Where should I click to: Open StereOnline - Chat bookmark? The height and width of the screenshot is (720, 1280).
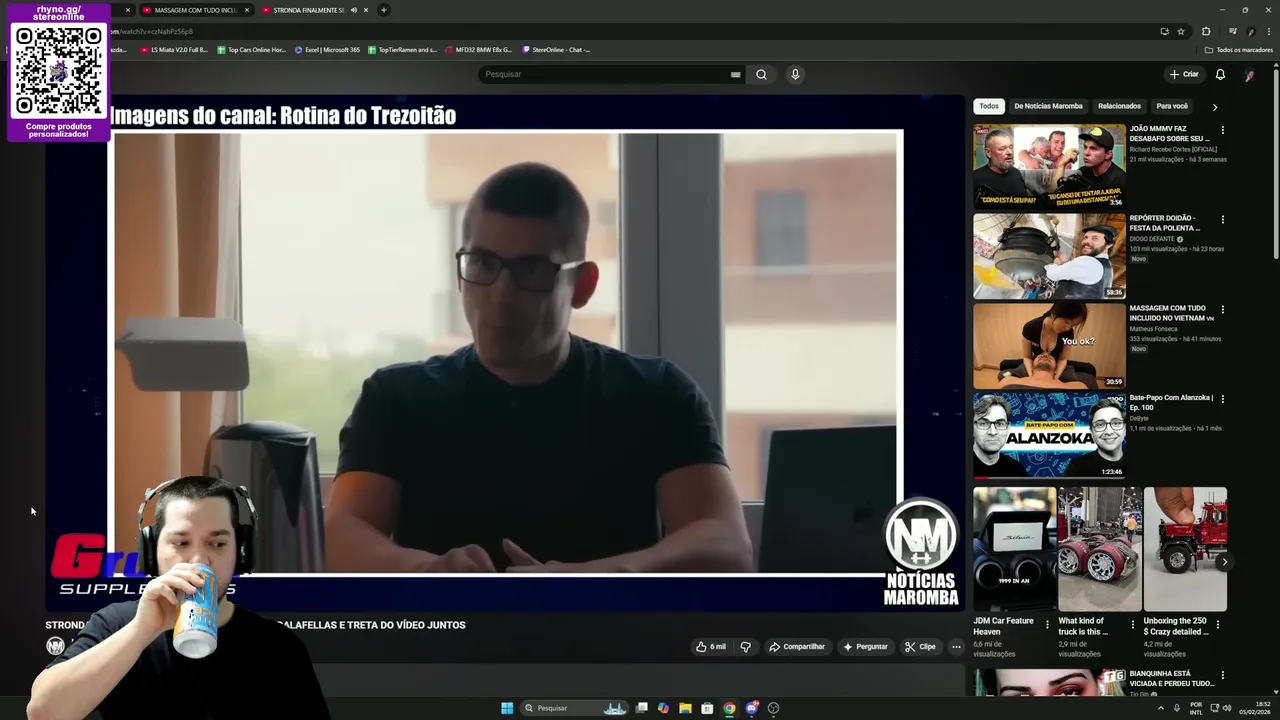coord(556,49)
